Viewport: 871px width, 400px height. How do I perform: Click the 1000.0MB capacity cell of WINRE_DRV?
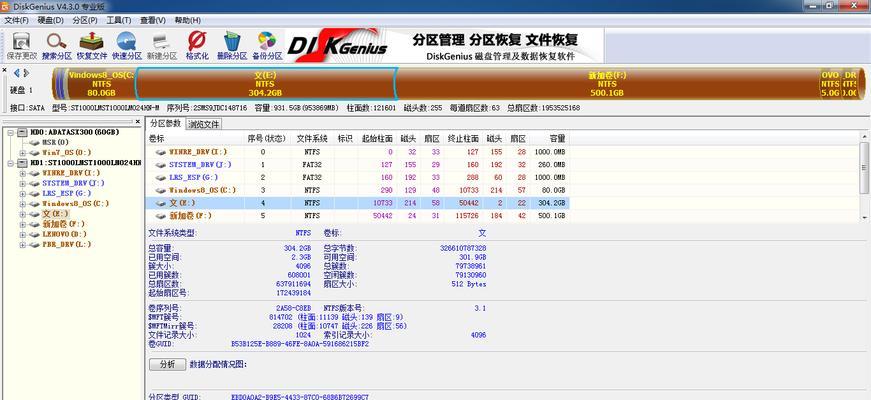pyautogui.click(x=550, y=152)
